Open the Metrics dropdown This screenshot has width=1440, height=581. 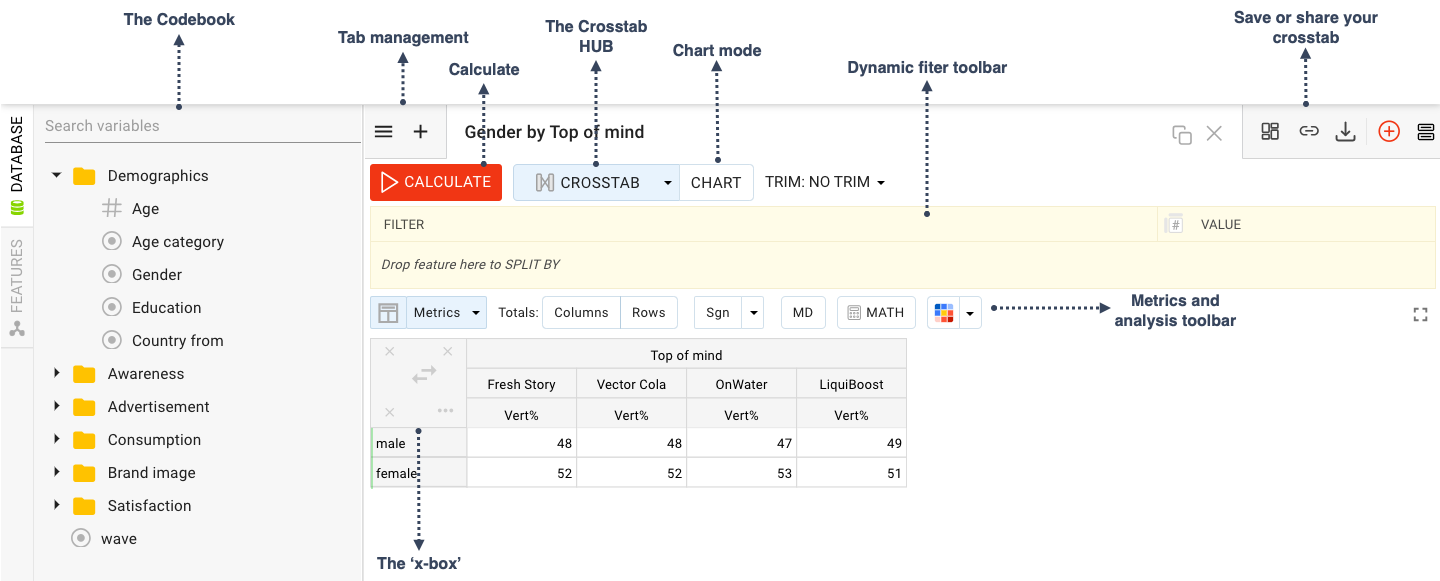(446, 312)
